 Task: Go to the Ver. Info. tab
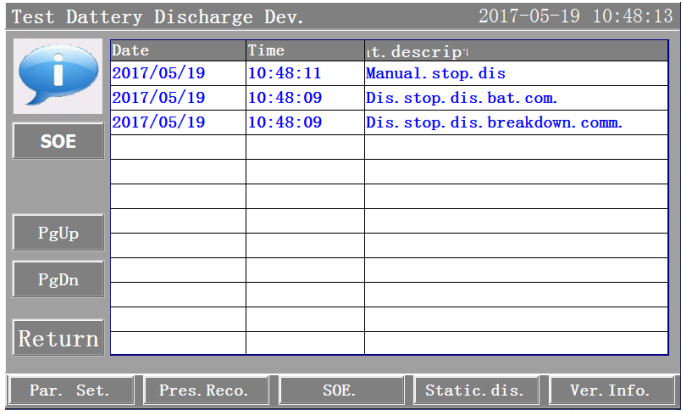coord(609,390)
